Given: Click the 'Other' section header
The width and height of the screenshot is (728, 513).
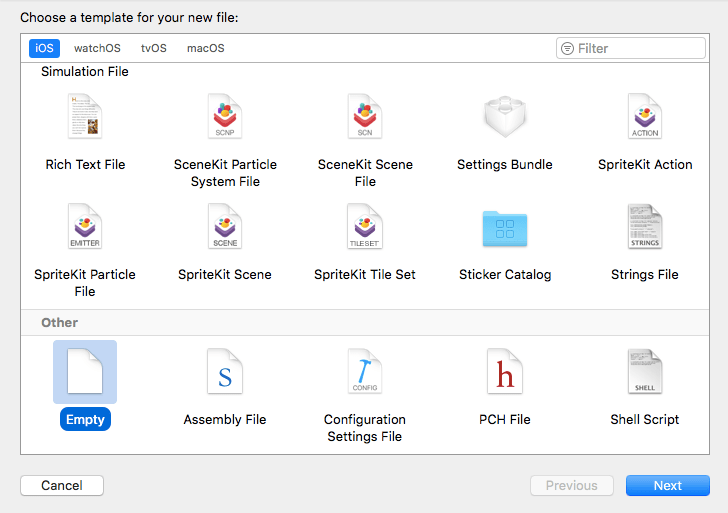Looking at the screenshot, I should point(59,322).
